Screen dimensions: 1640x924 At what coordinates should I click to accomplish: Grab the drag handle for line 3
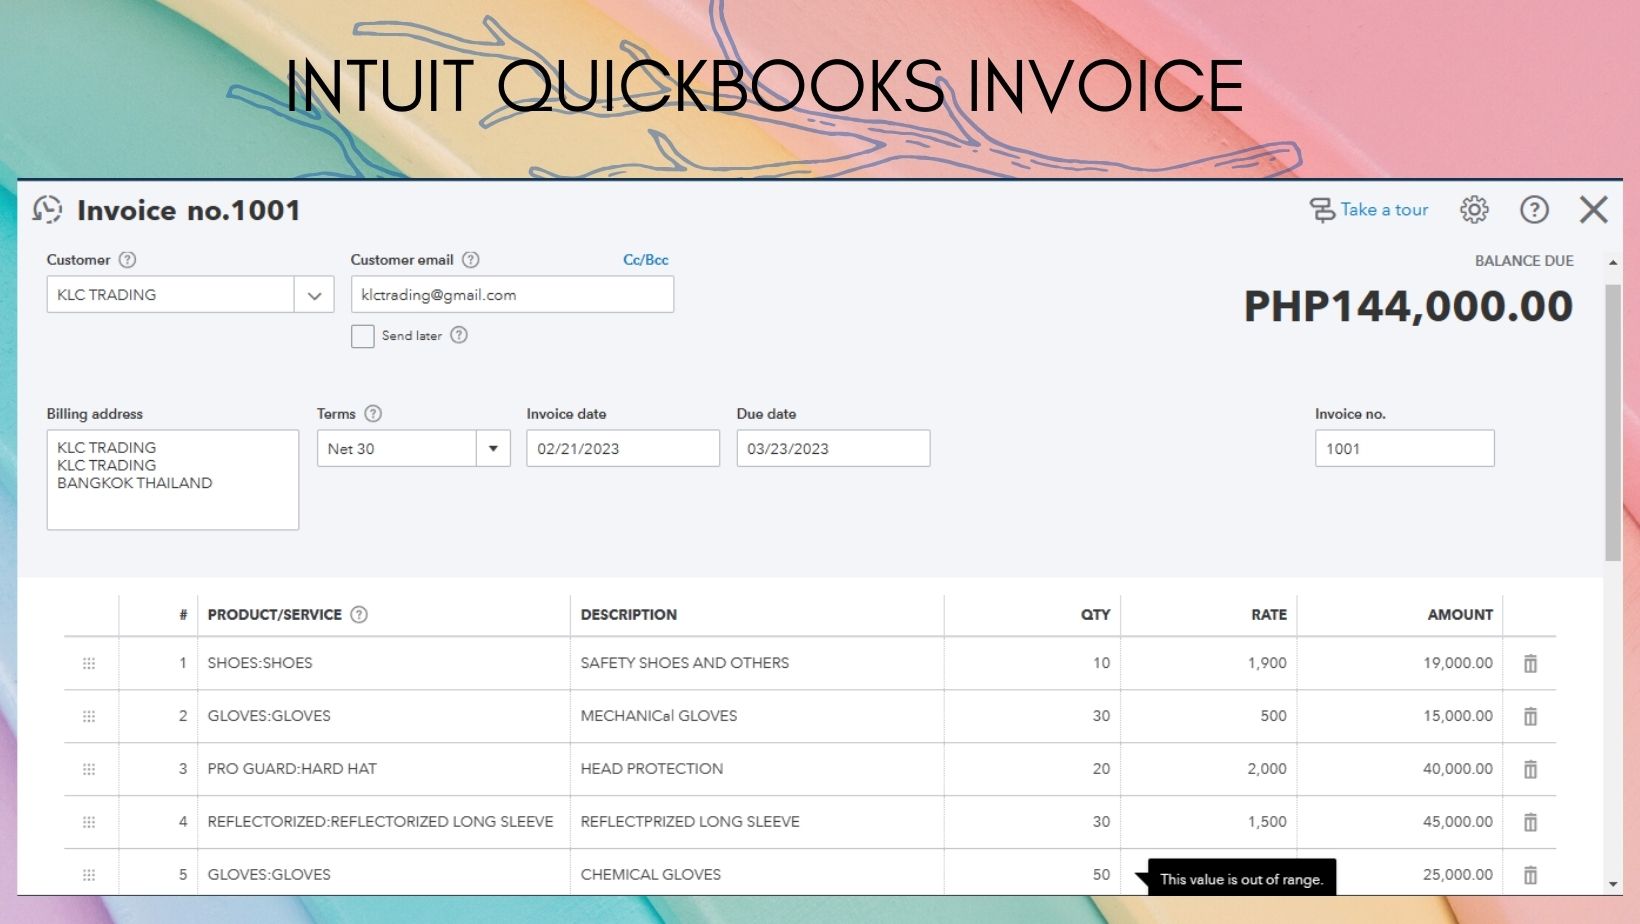click(89, 769)
